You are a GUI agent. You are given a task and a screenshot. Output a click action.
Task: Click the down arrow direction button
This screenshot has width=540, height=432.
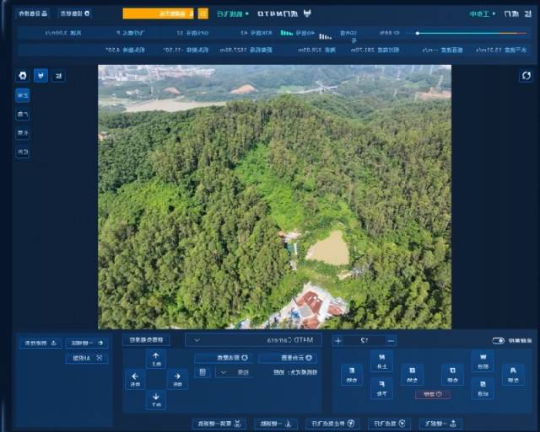coord(156,400)
